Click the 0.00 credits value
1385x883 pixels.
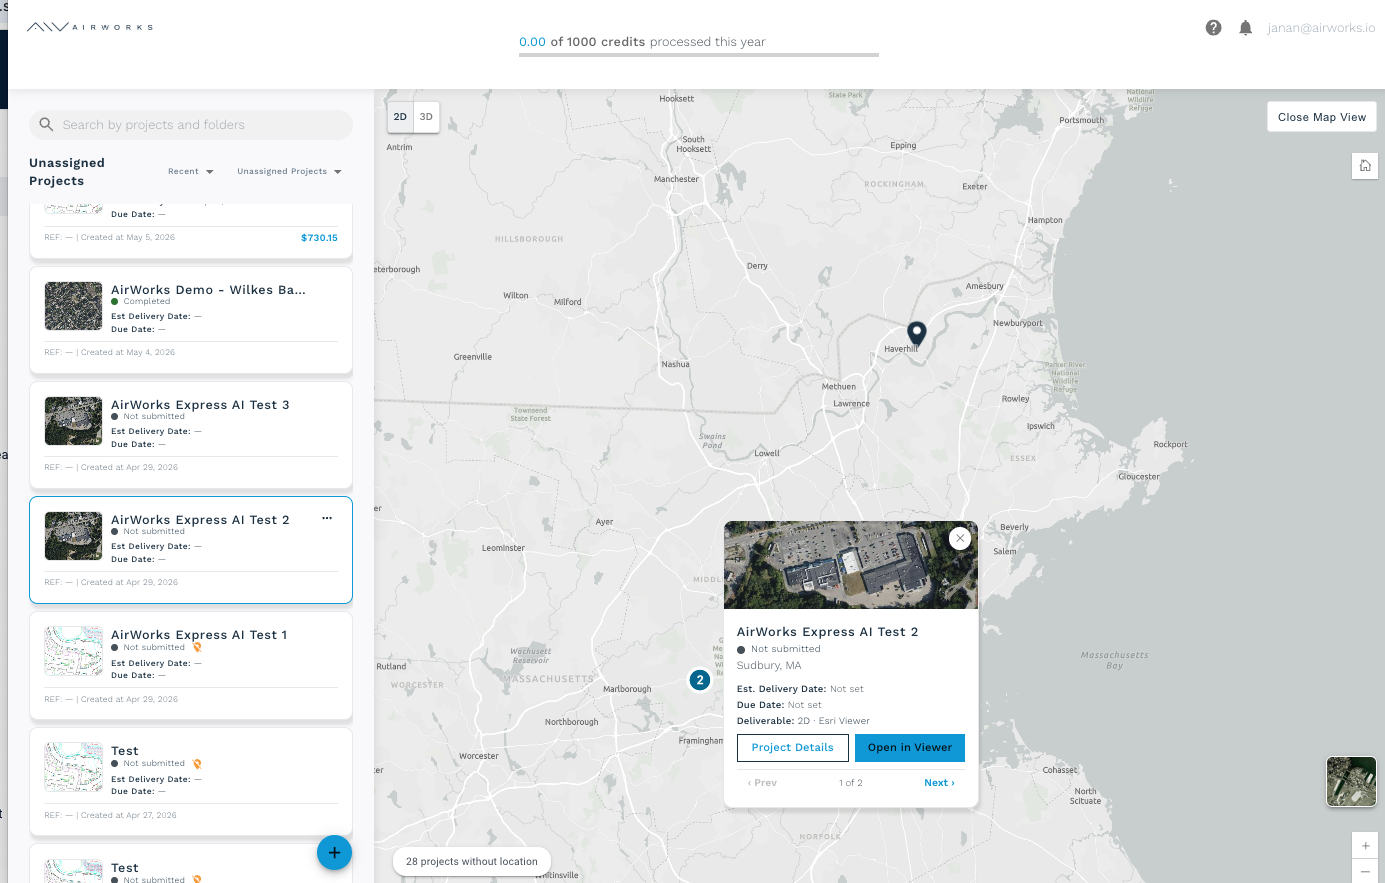point(532,42)
